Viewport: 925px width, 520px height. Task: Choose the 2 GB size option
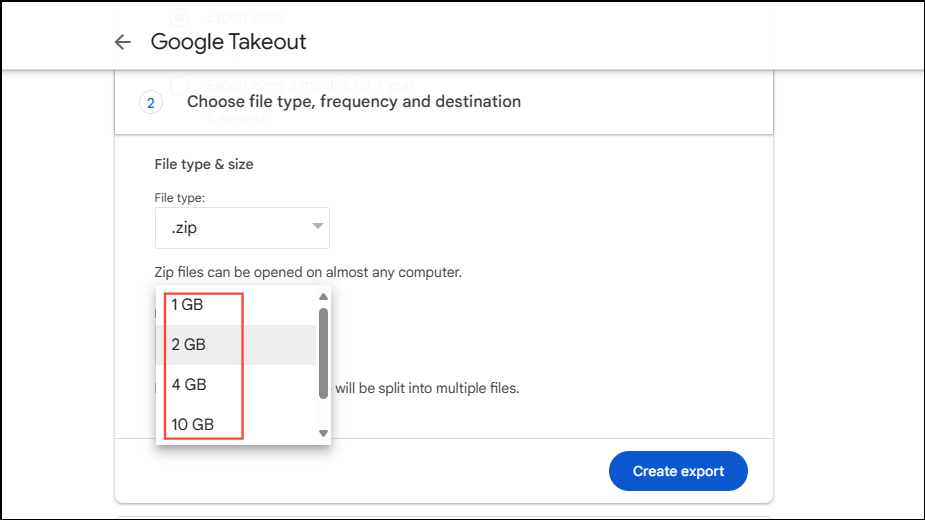(x=188, y=345)
